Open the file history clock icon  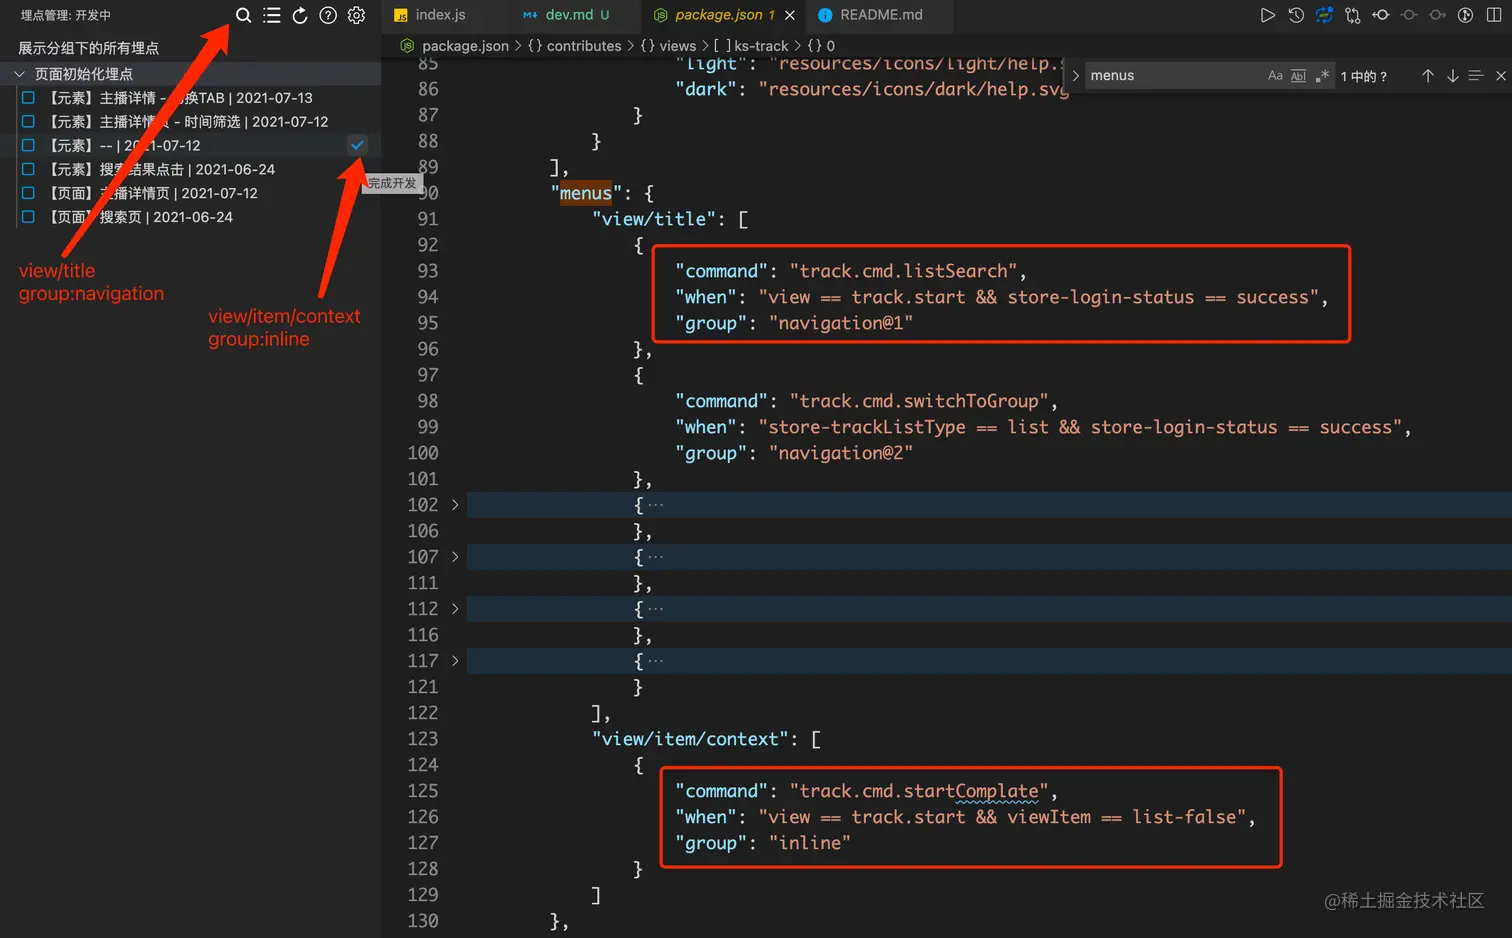[1296, 15]
